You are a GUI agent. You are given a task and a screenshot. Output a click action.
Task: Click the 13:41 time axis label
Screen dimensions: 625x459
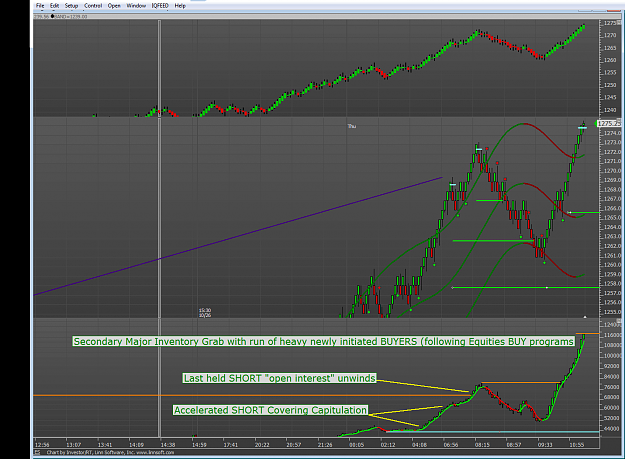coord(105,445)
